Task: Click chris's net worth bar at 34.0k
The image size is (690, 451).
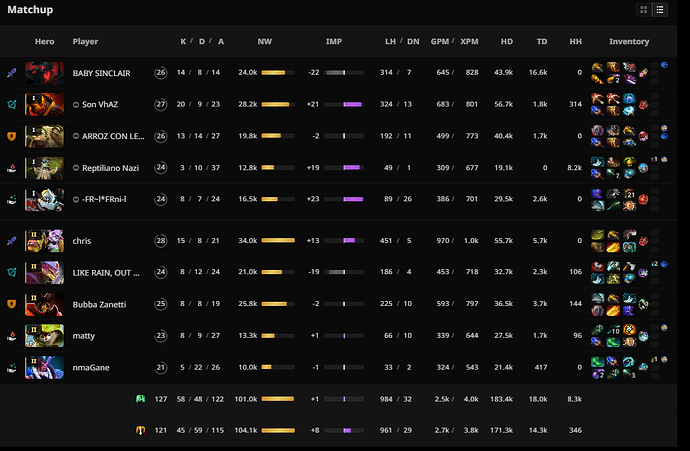Action: [x=278, y=241]
